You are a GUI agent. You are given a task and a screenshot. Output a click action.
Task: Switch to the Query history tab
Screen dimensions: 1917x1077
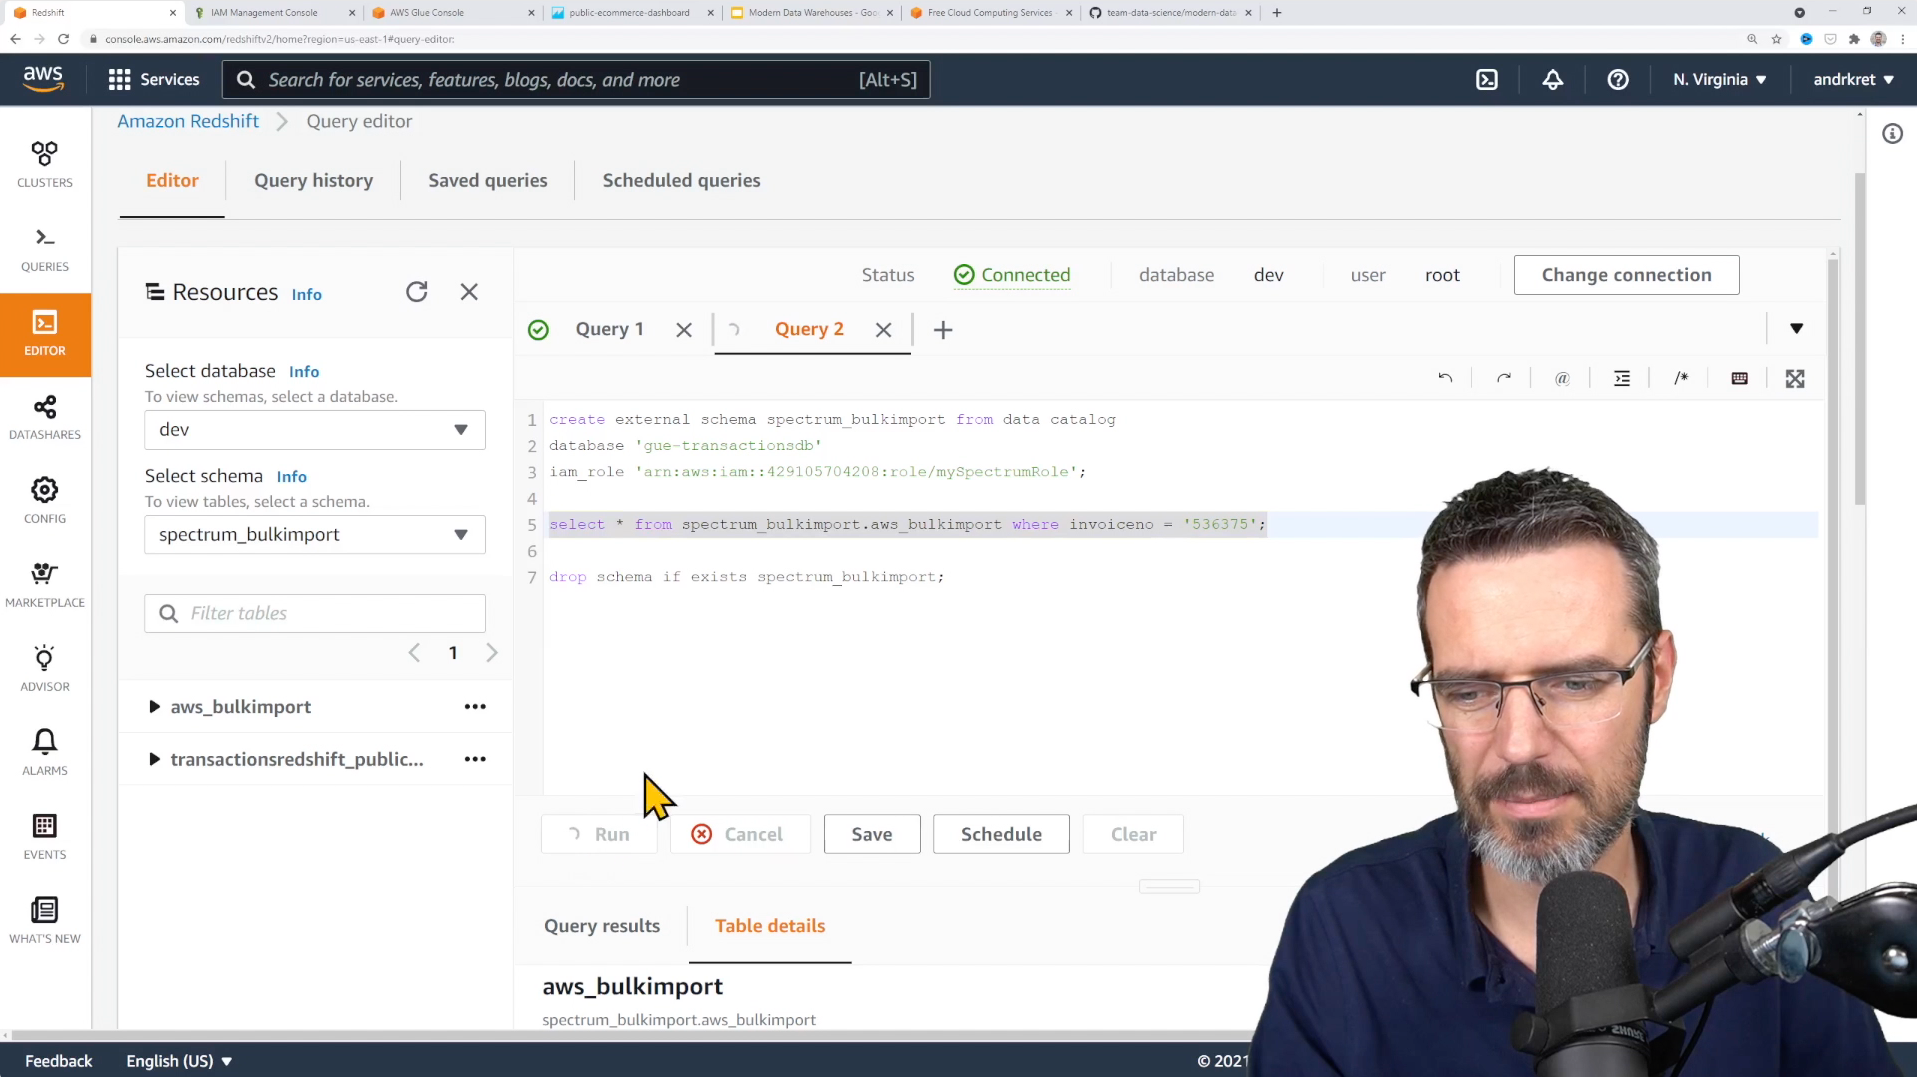pyautogui.click(x=313, y=181)
